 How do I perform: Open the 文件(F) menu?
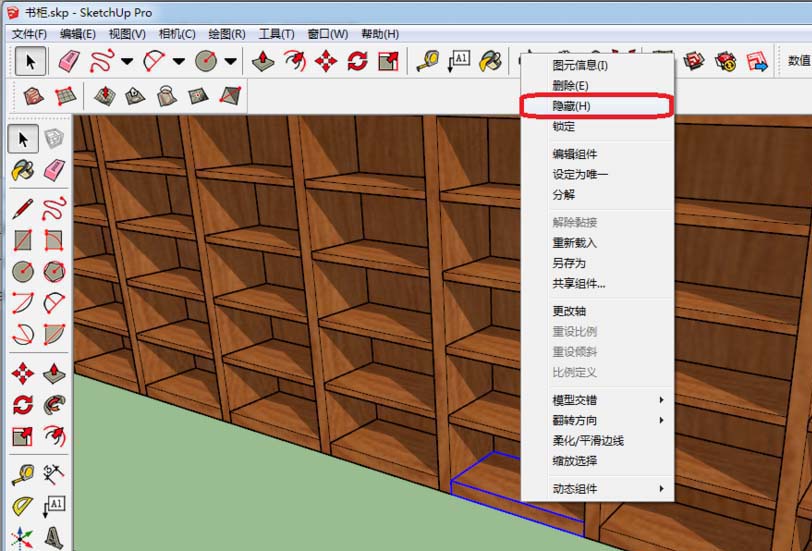click(29, 34)
